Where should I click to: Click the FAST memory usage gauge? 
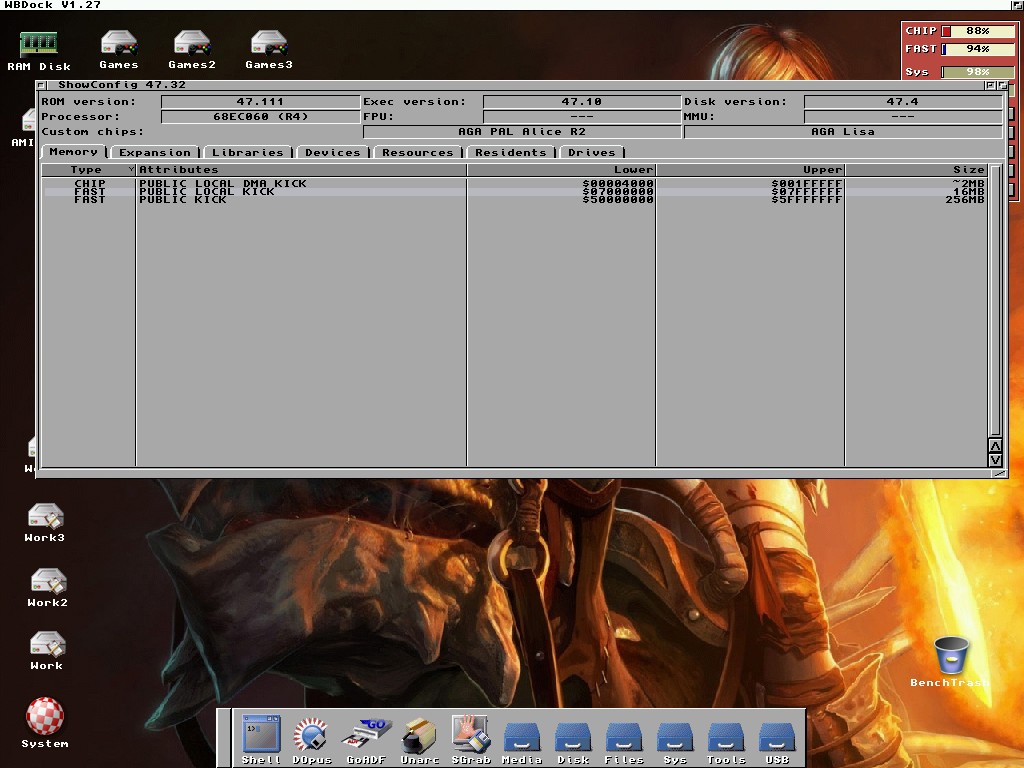click(x=978, y=49)
